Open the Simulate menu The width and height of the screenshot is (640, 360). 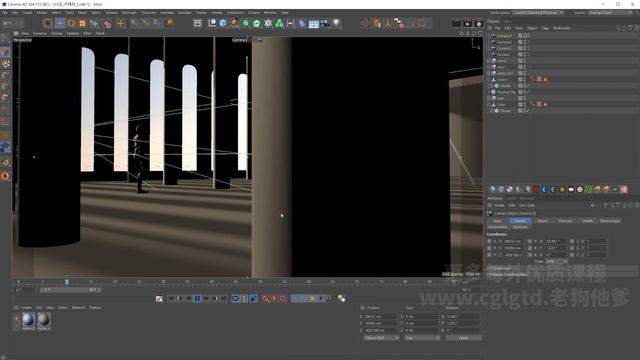pyautogui.click(x=184, y=13)
